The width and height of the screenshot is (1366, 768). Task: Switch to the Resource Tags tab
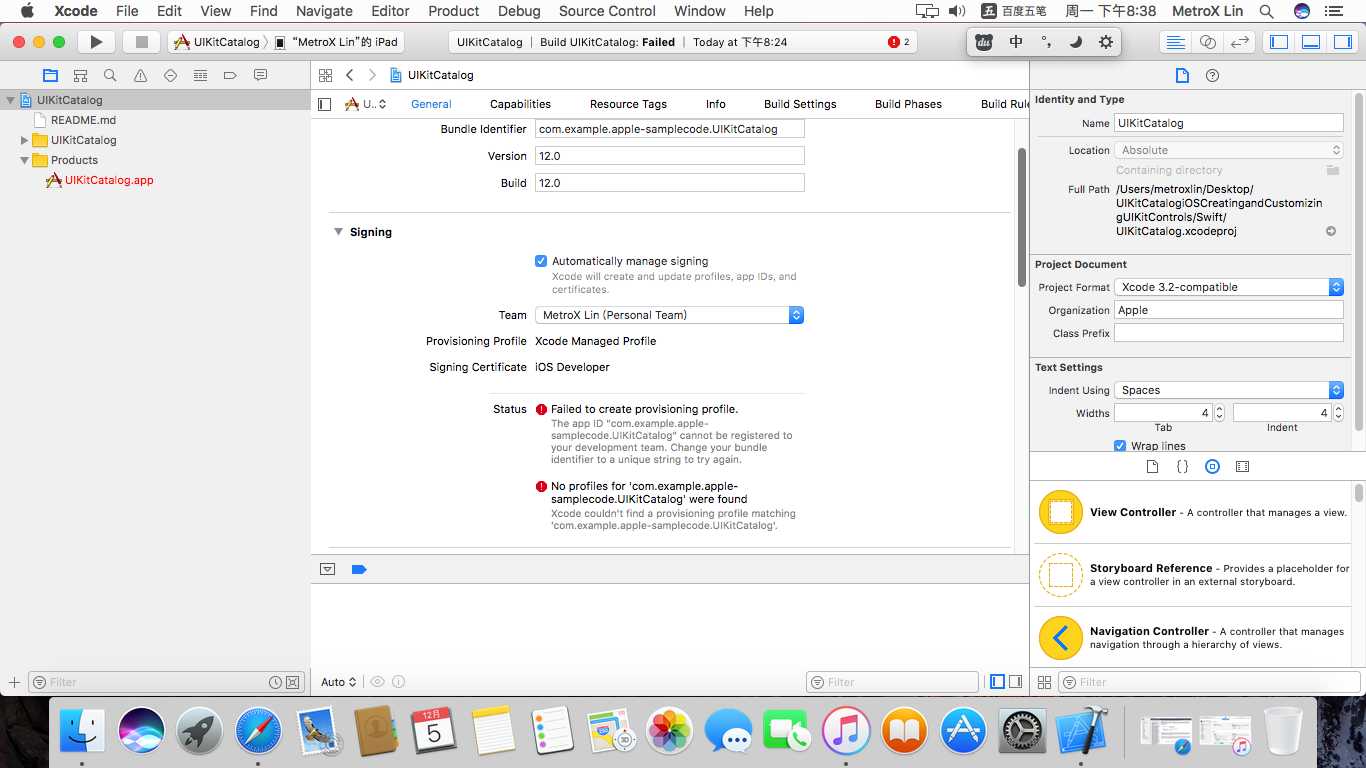coord(628,104)
